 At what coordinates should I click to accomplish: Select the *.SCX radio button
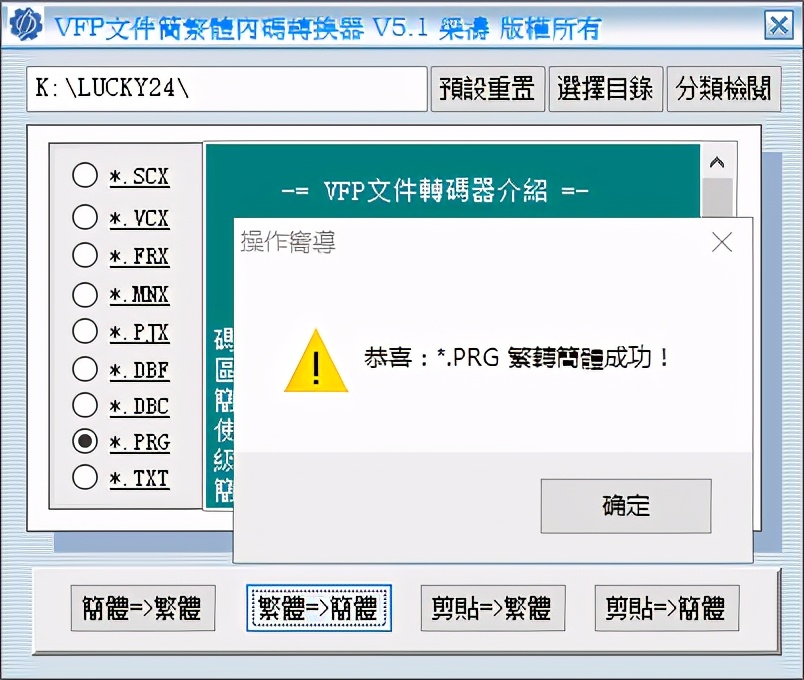click(85, 175)
